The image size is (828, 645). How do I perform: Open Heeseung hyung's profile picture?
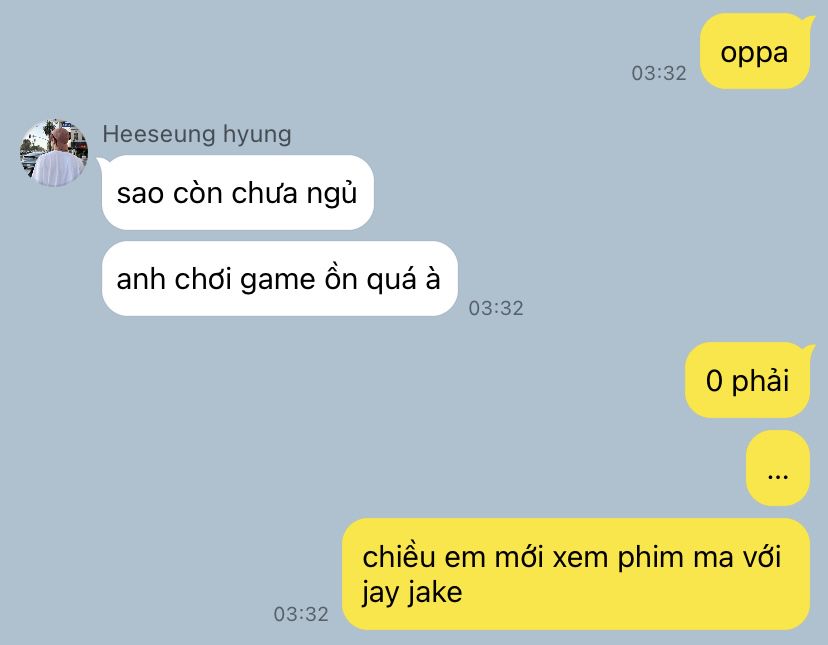coord(53,153)
